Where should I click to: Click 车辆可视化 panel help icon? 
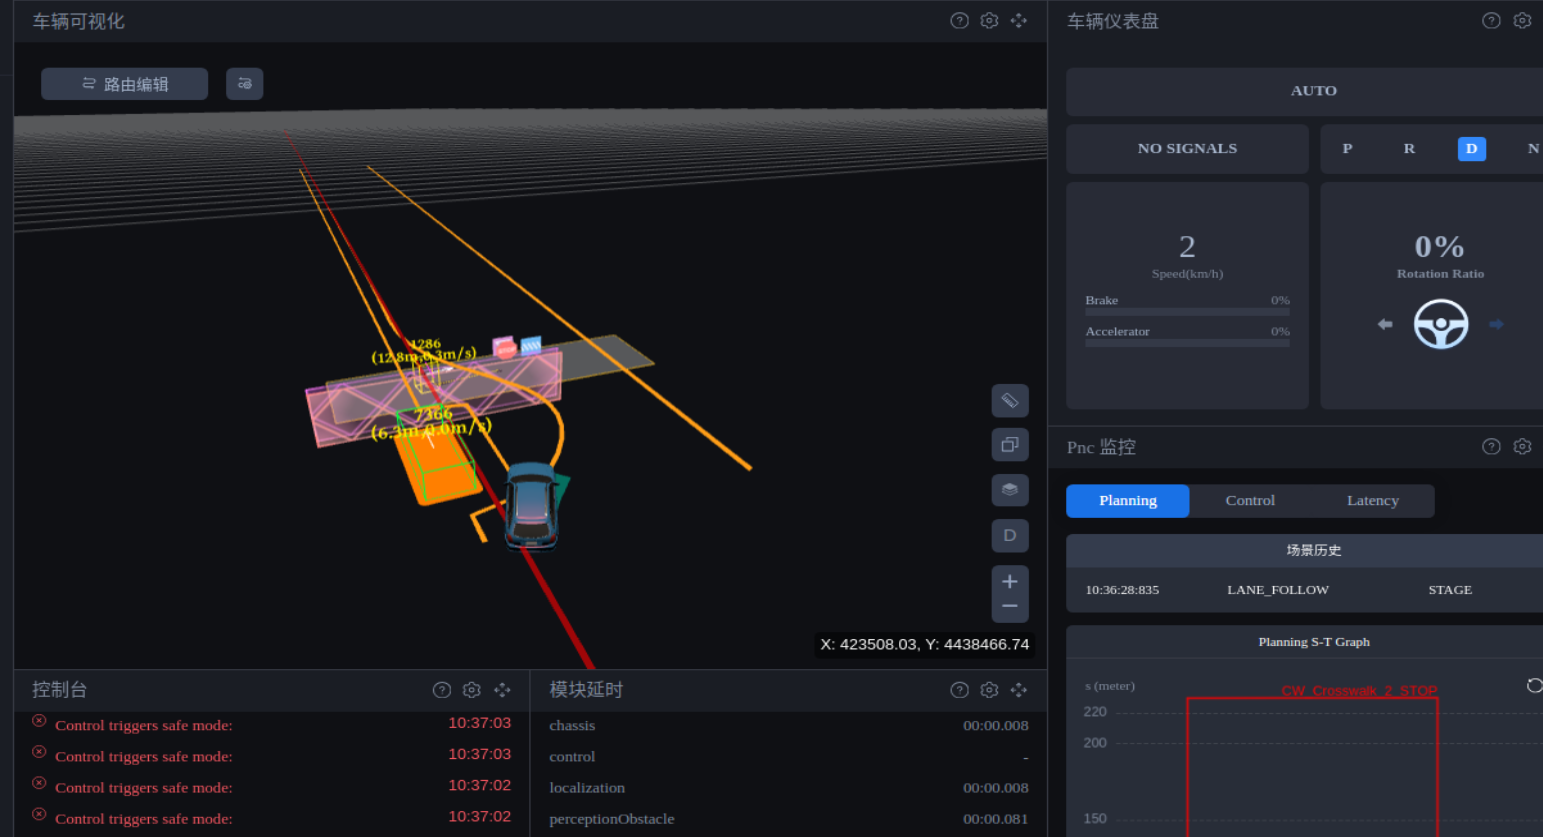click(959, 21)
